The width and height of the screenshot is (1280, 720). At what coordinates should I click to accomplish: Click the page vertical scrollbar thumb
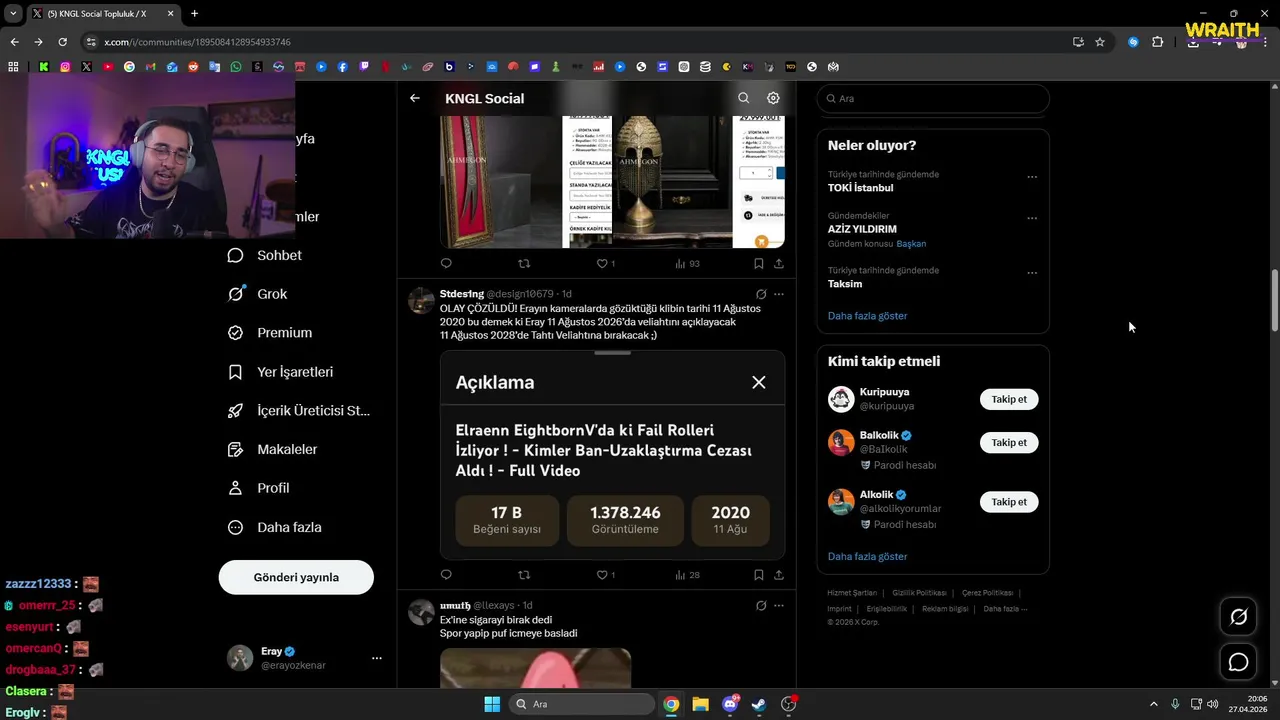1274,300
